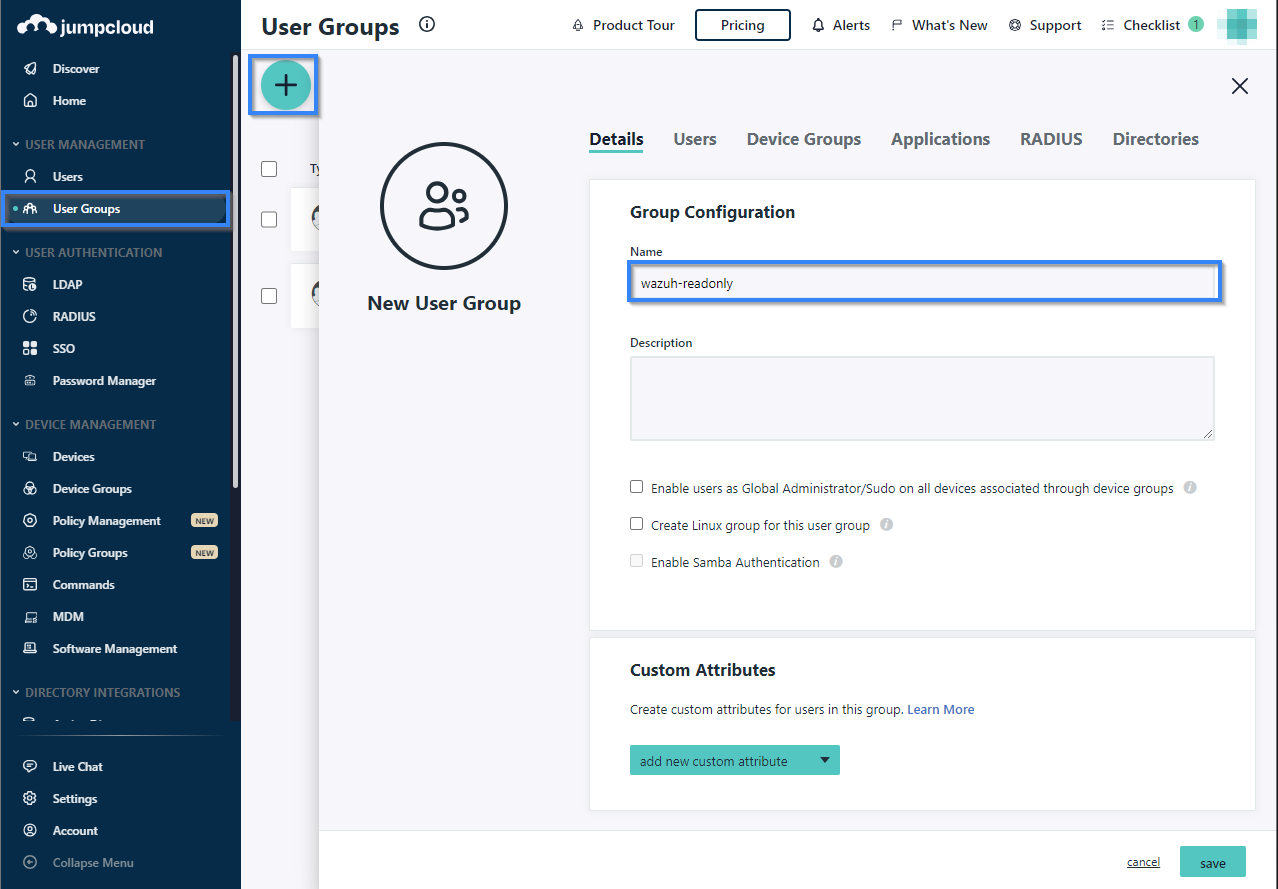The width and height of the screenshot is (1278, 889).
Task: Collapse the DIRECTORY INTEGRATIONS section
Action: tap(96, 693)
